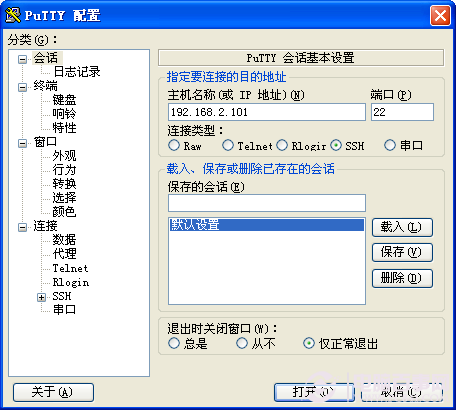Select the Telnet connection type radio
Screen dimensions: 456x410
tap(228, 145)
